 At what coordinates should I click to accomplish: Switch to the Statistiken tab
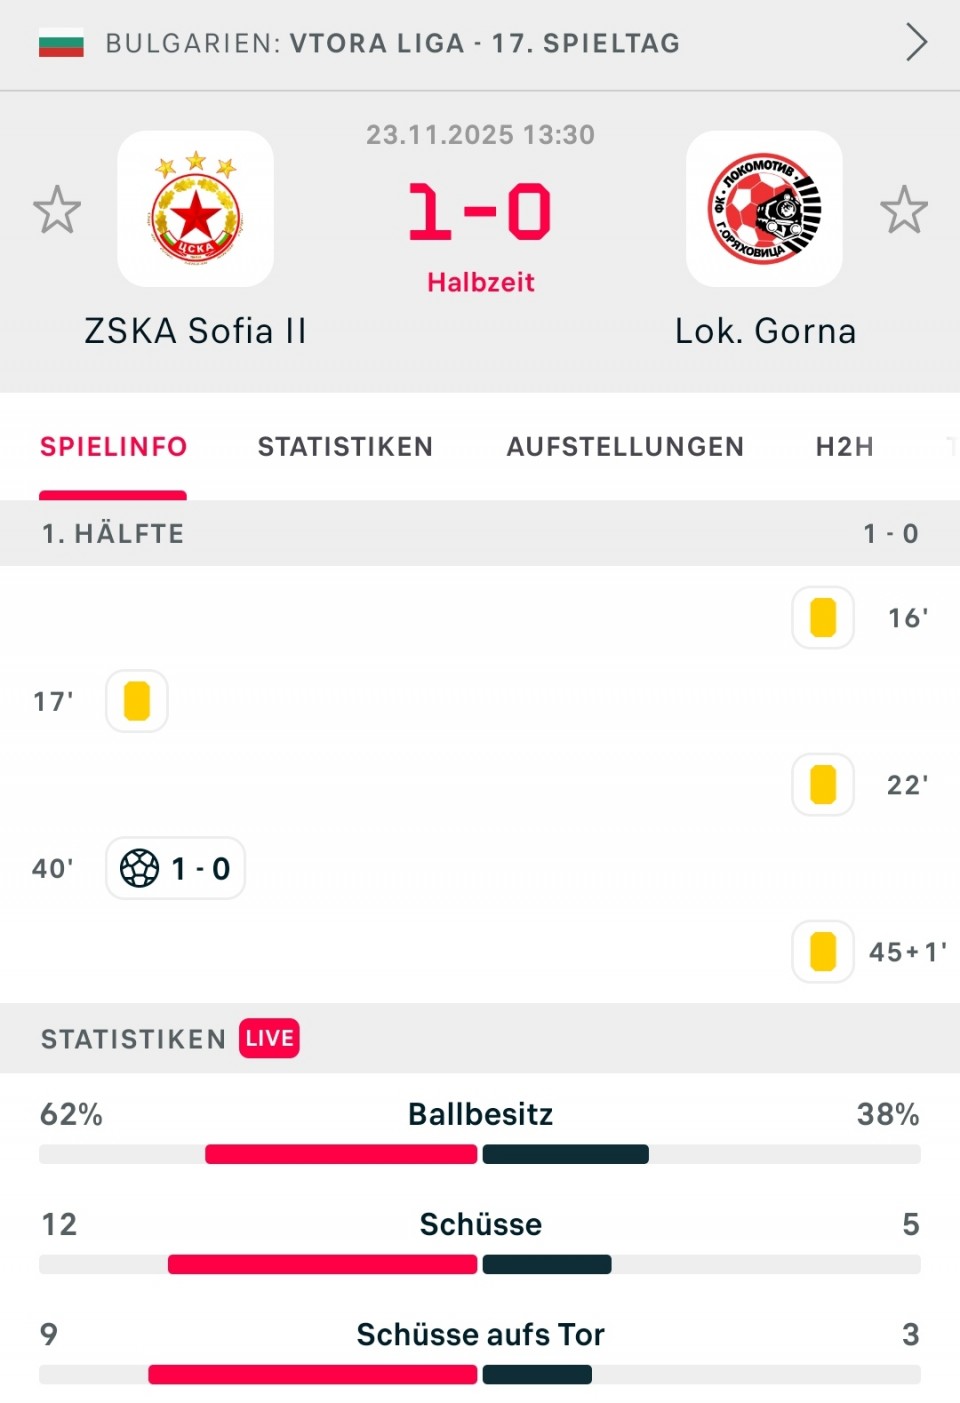point(345,447)
